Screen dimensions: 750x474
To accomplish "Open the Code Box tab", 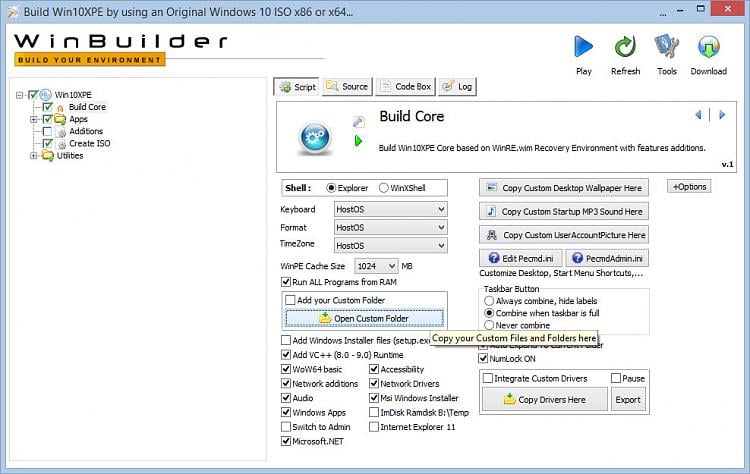I will 406,87.
